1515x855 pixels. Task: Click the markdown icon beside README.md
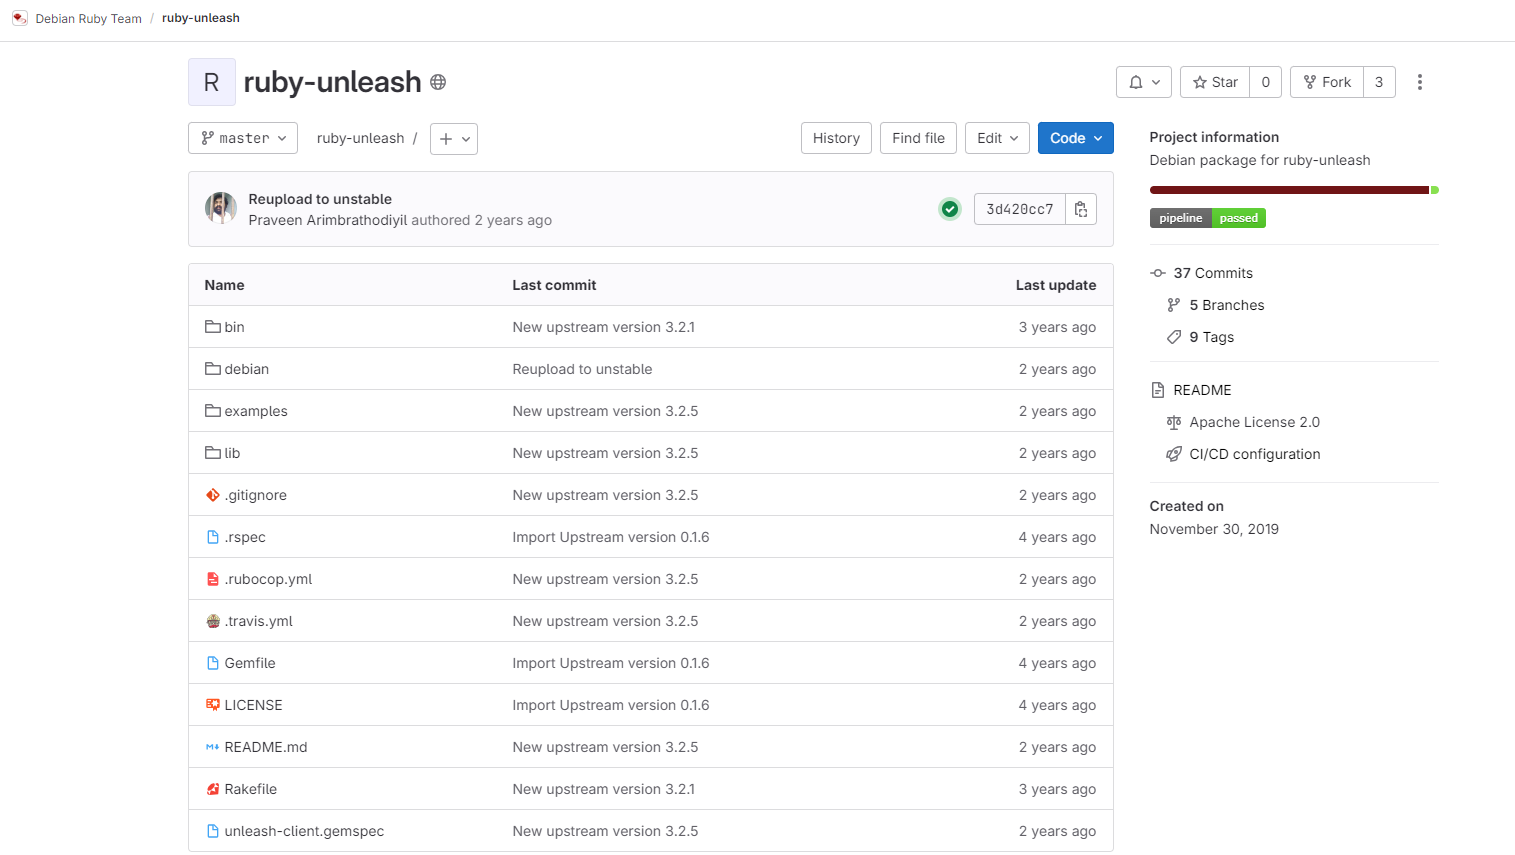point(213,747)
